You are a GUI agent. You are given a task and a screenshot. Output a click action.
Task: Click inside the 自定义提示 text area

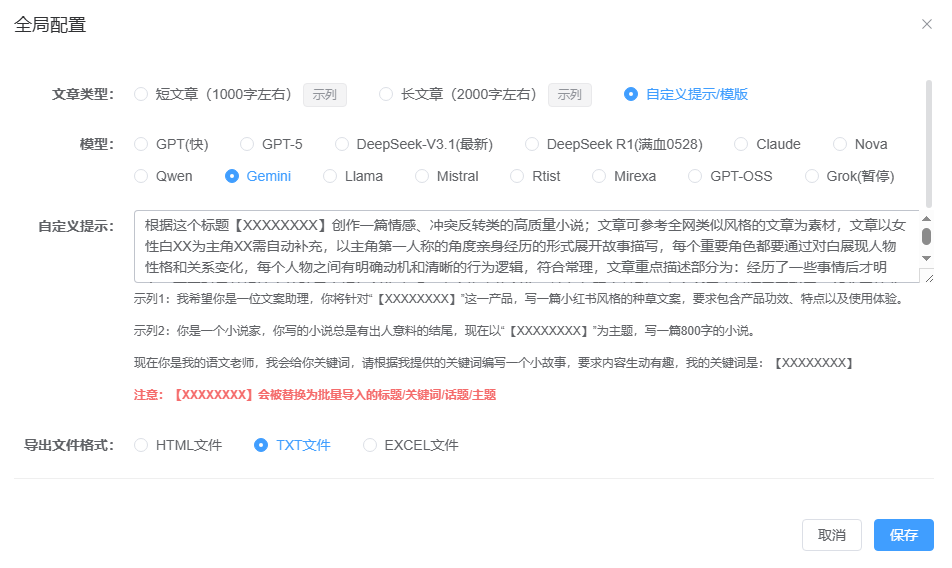point(520,246)
